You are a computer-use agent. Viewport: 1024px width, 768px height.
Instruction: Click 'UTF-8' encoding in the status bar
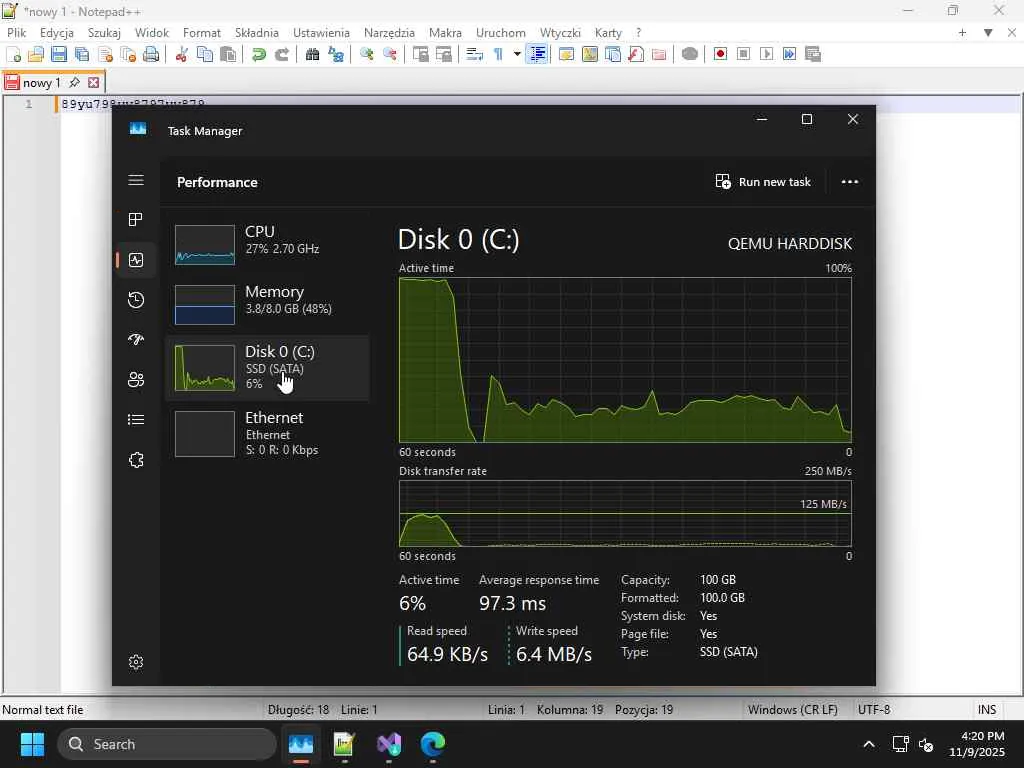pyautogui.click(x=874, y=709)
